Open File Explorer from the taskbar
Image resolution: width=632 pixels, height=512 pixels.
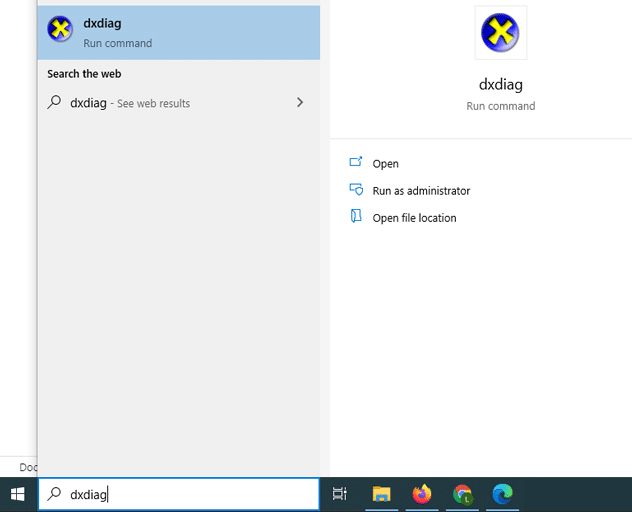click(x=381, y=494)
